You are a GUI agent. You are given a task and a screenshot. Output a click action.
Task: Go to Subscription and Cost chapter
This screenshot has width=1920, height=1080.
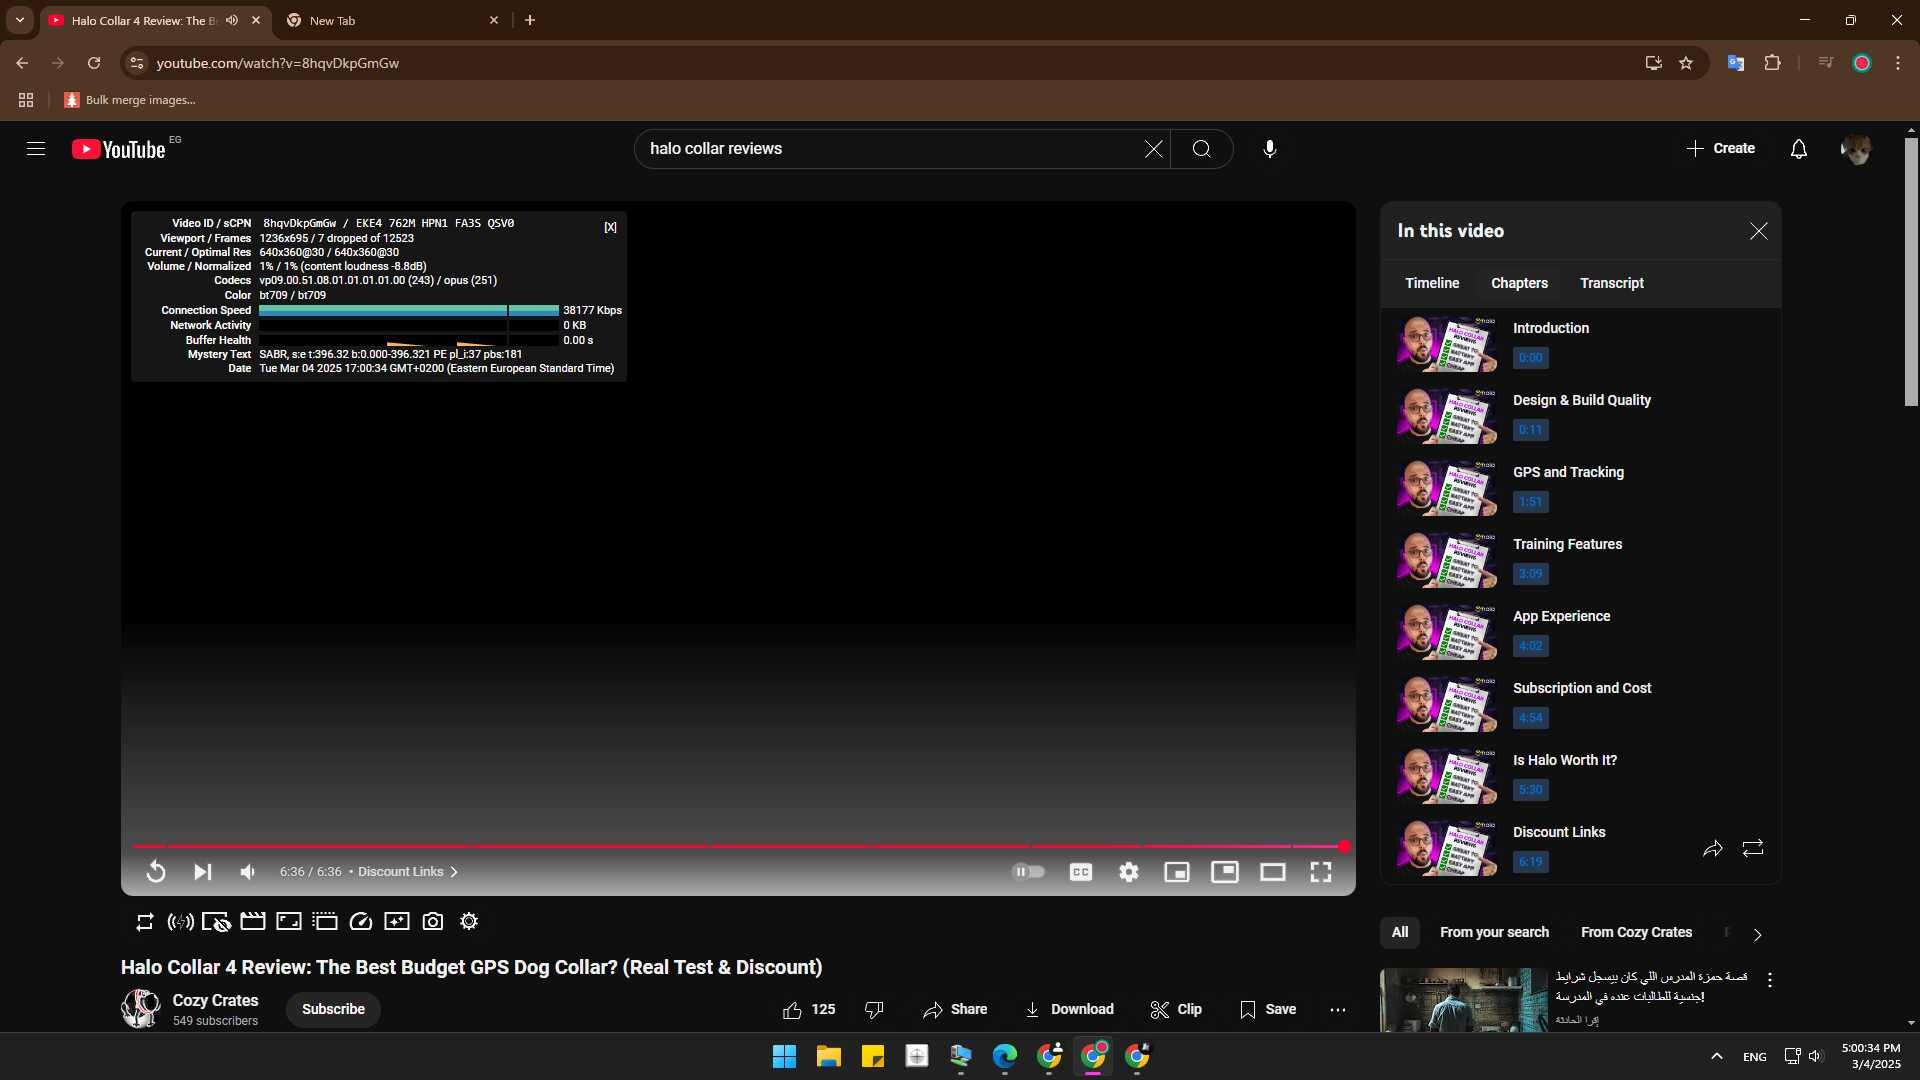(x=1580, y=704)
